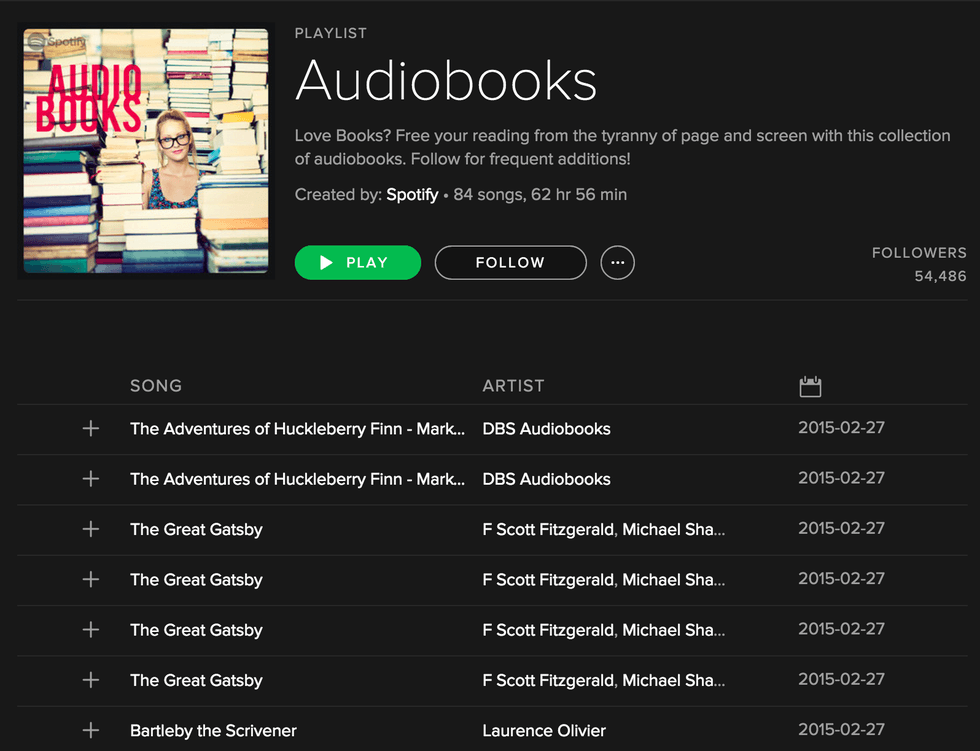
Task: Sort tracks by the ARTIST column header
Action: (x=513, y=386)
